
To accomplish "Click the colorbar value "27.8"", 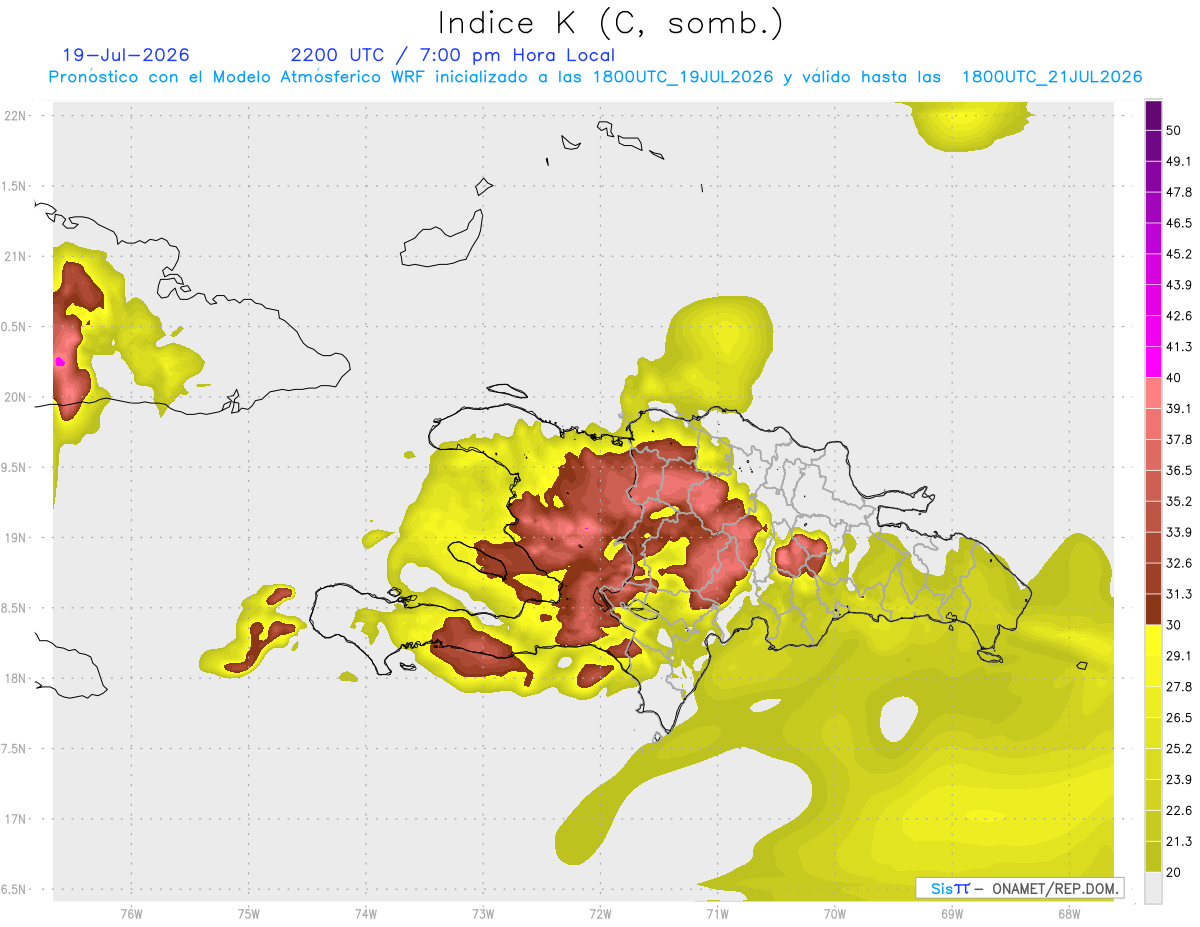I will click(x=1179, y=686).
